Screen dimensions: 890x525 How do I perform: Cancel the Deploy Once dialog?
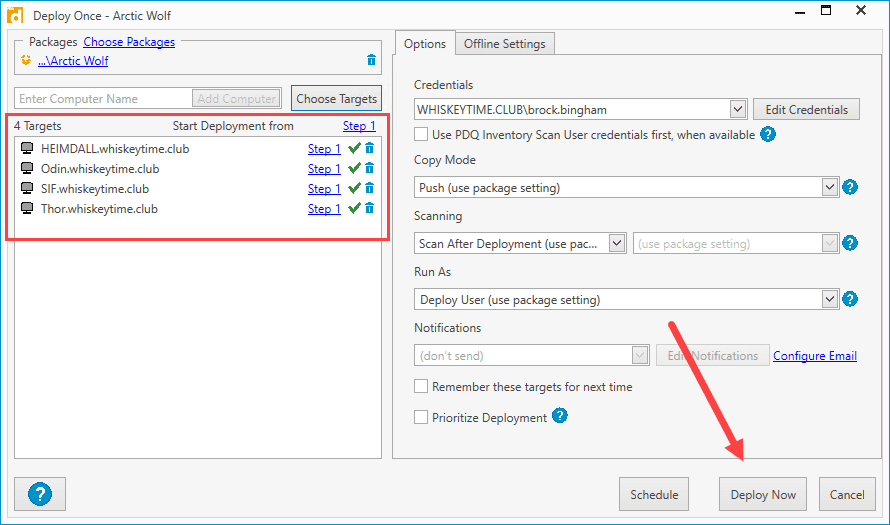(847, 494)
